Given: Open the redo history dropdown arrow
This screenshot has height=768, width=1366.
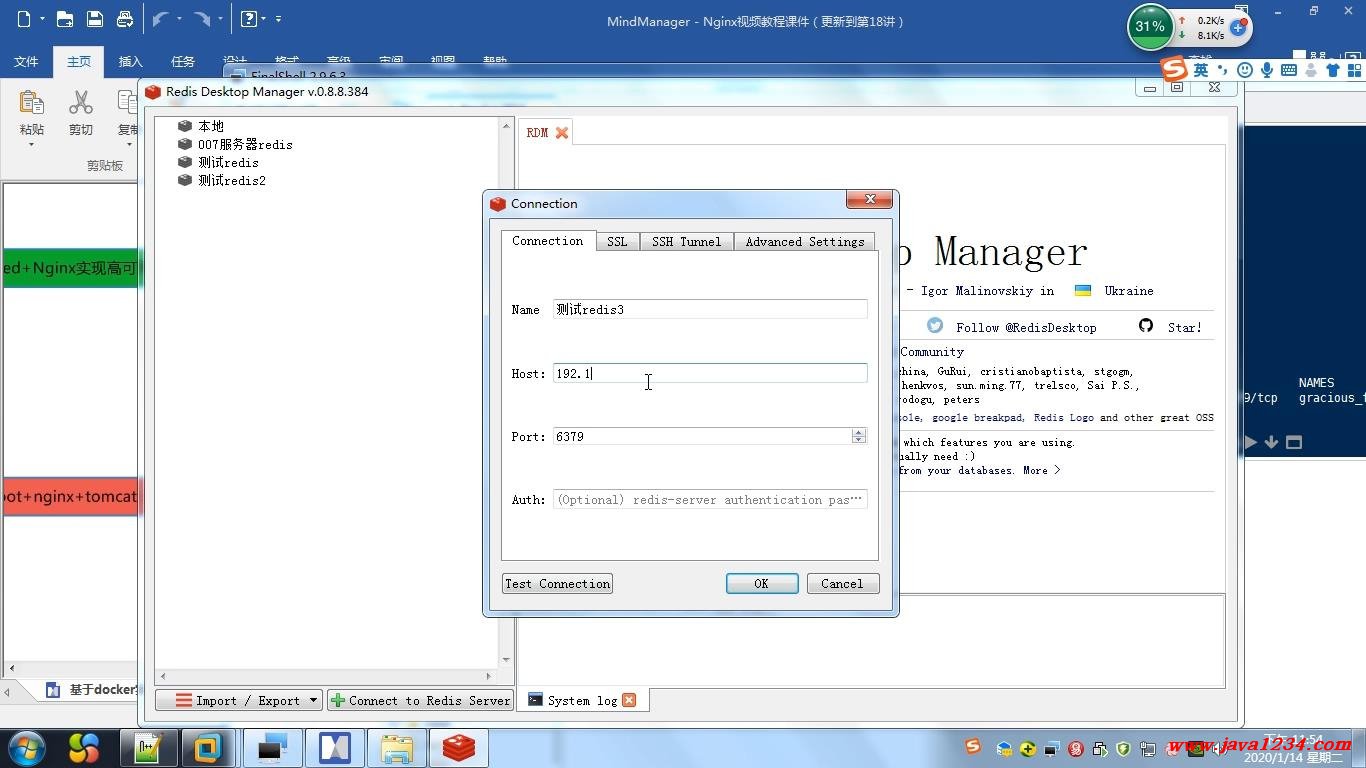Looking at the screenshot, I should pos(220,19).
